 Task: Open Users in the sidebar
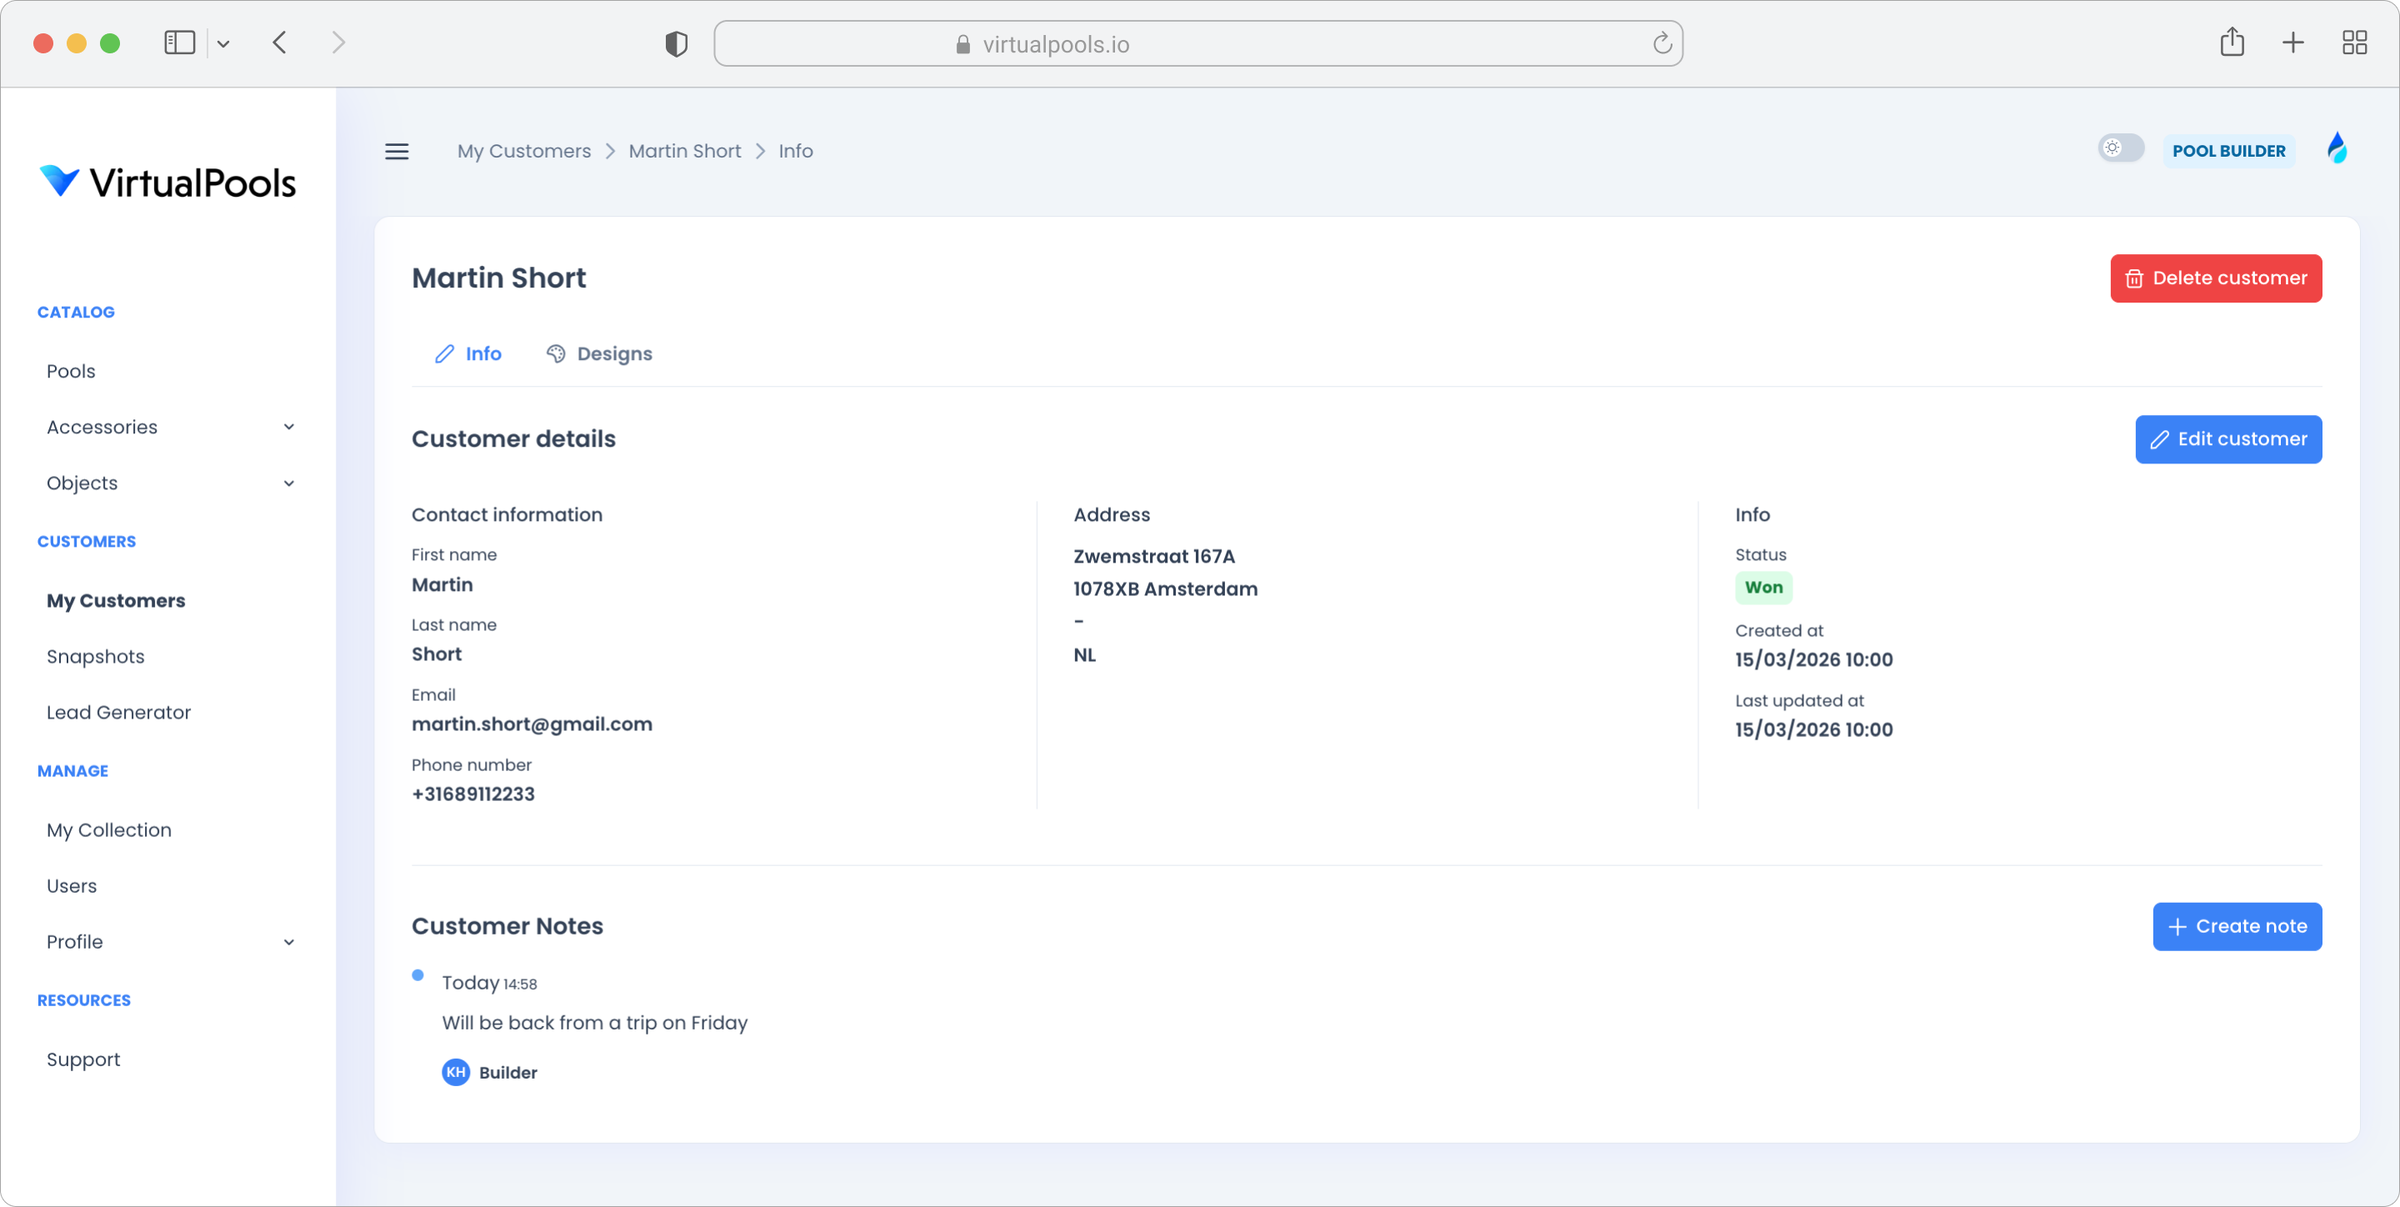[71, 886]
